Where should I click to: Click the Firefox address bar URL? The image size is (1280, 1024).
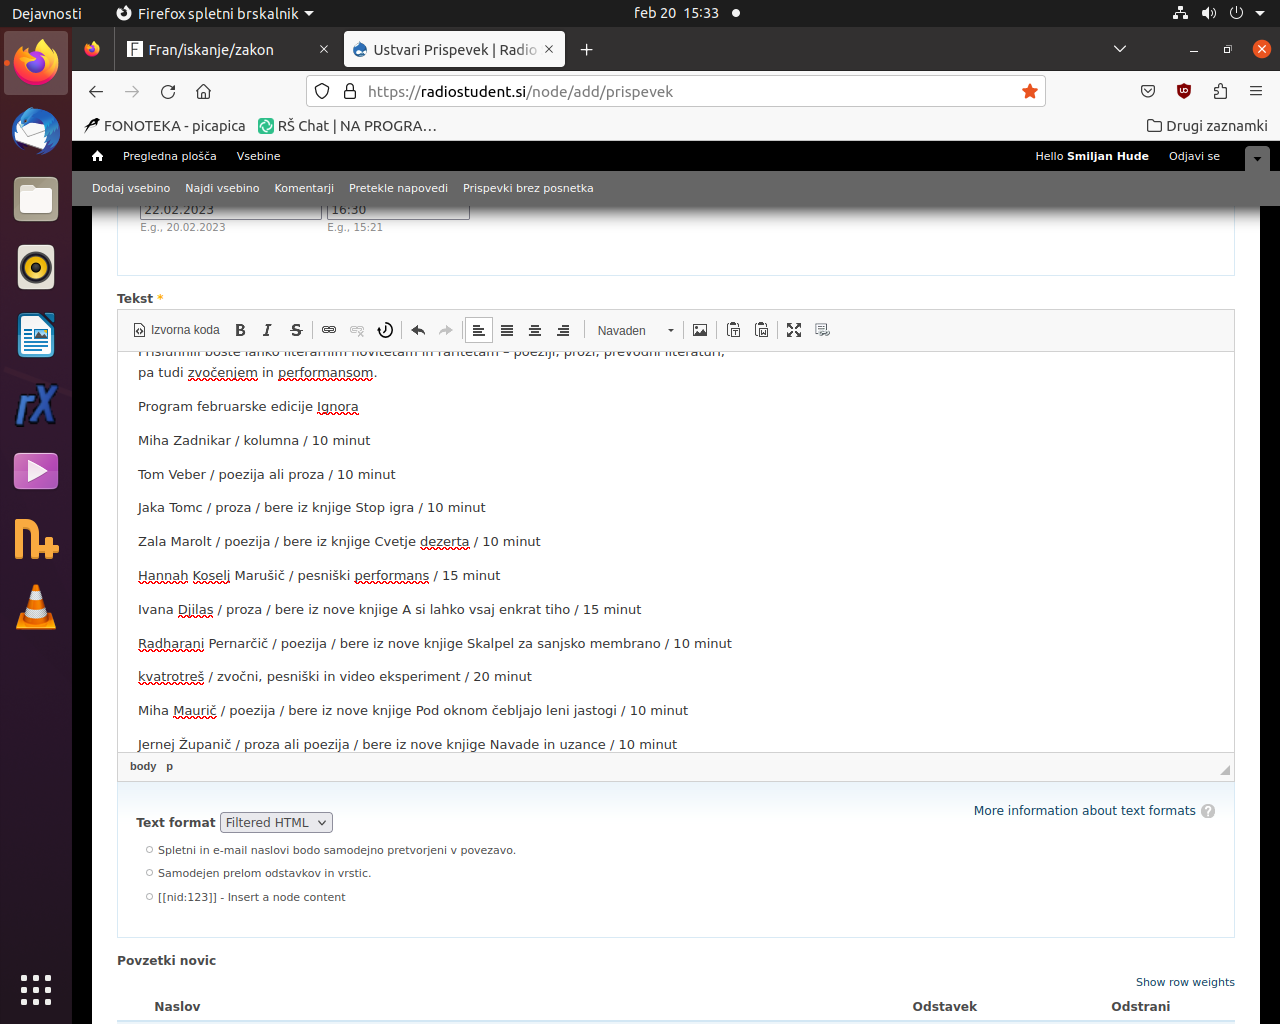coord(520,91)
